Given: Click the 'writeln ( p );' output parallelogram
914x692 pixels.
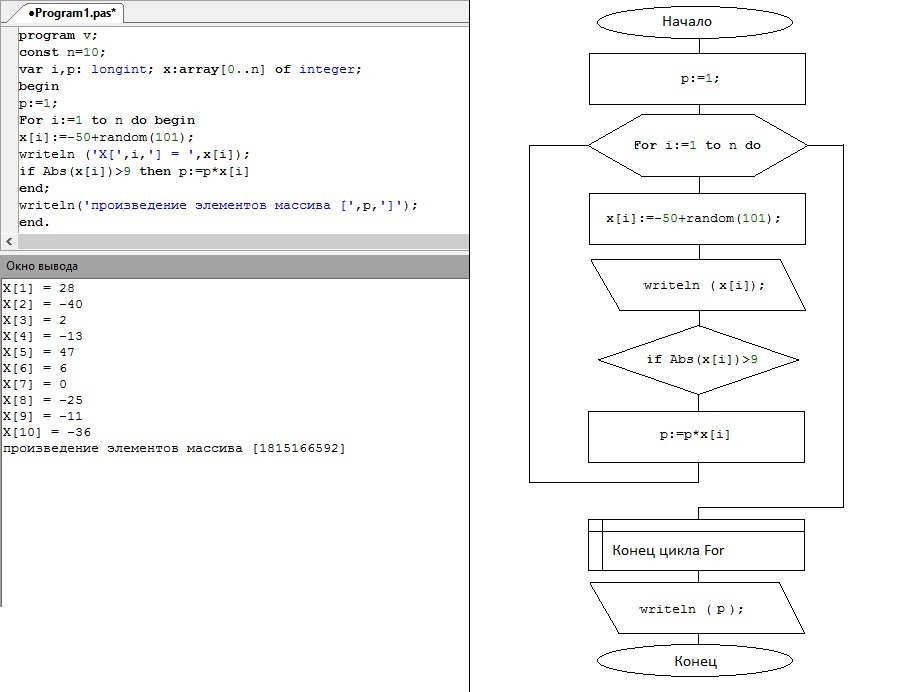Looking at the screenshot, I should click(697, 608).
